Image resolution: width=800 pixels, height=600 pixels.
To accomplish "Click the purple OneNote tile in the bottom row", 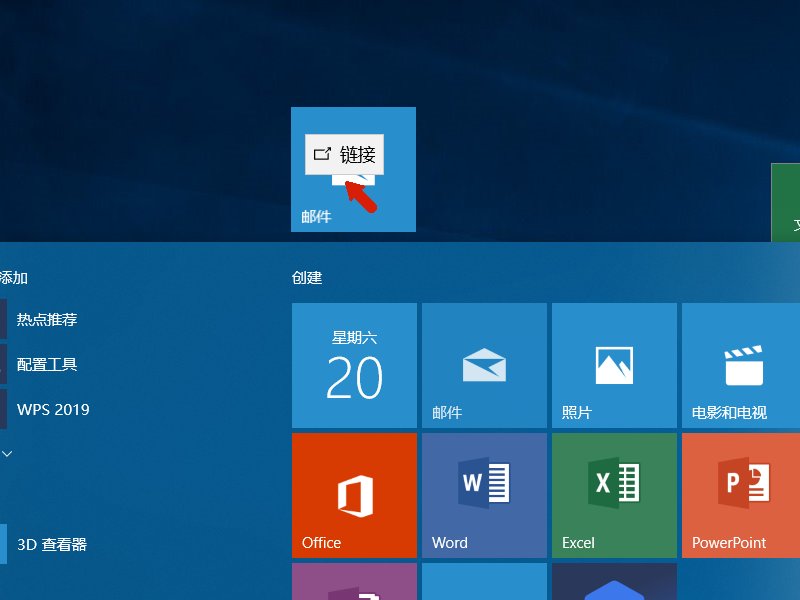I will point(354,582).
